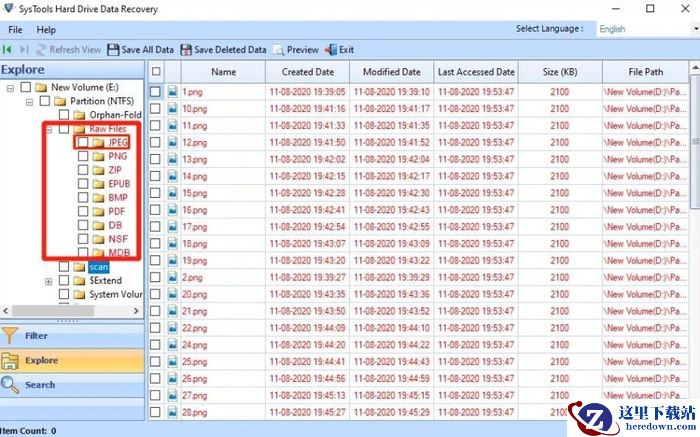Click the Exit door icon

[331, 50]
